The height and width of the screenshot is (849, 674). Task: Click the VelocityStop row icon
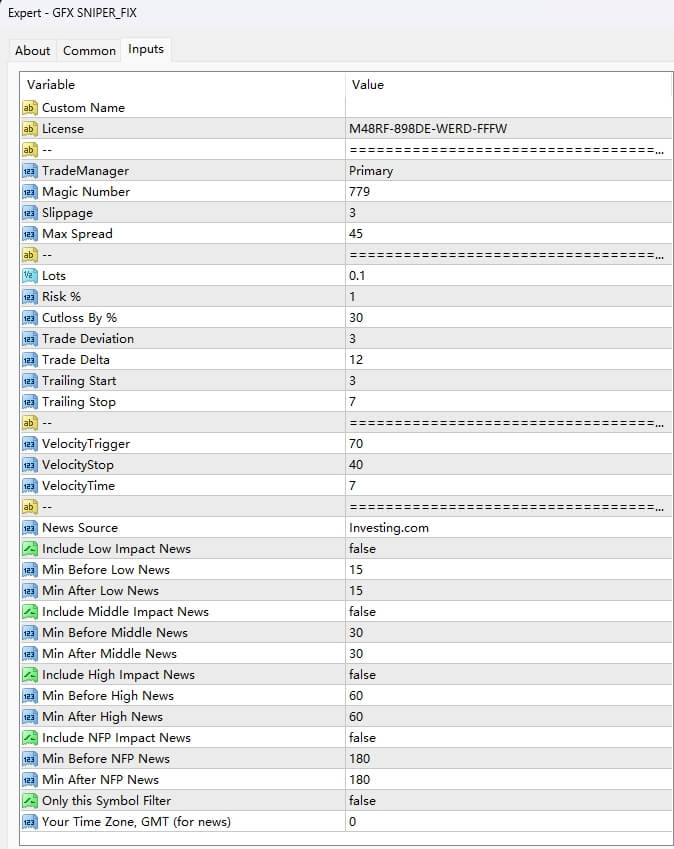[29, 465]
